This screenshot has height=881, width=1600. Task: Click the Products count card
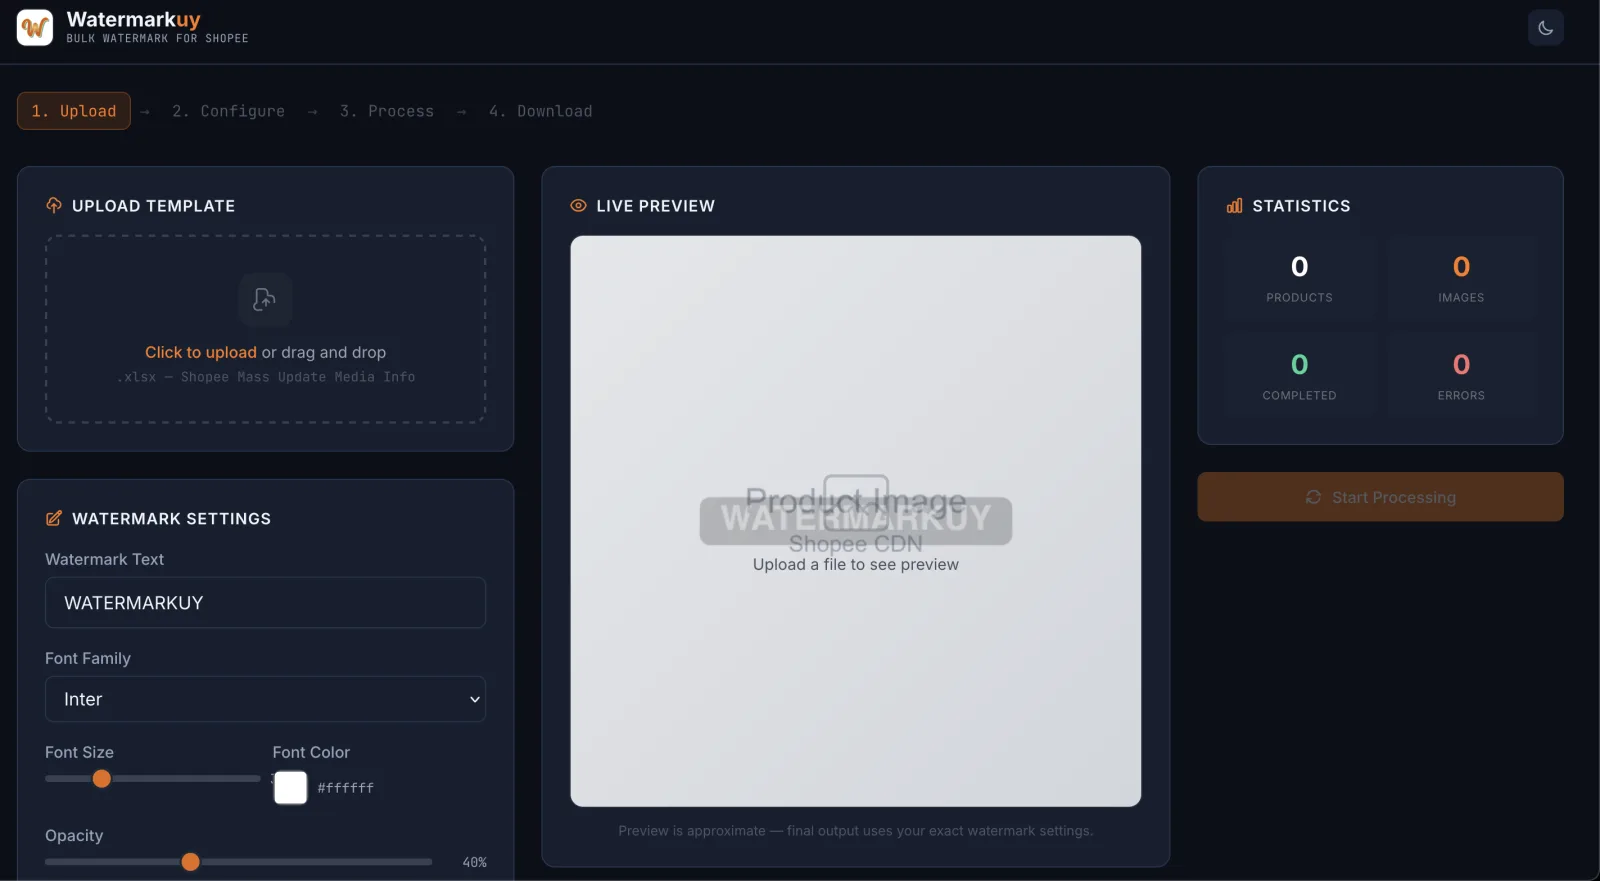1299,279
